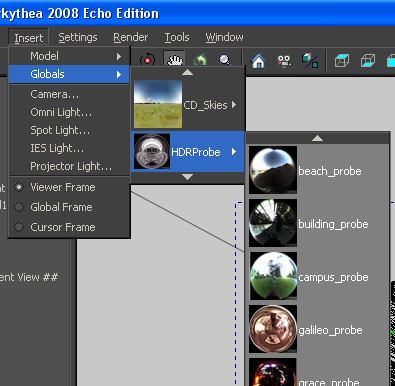Click HDRProbe list scroll-up arrow
Screen dimensions: 395x386
317,138
